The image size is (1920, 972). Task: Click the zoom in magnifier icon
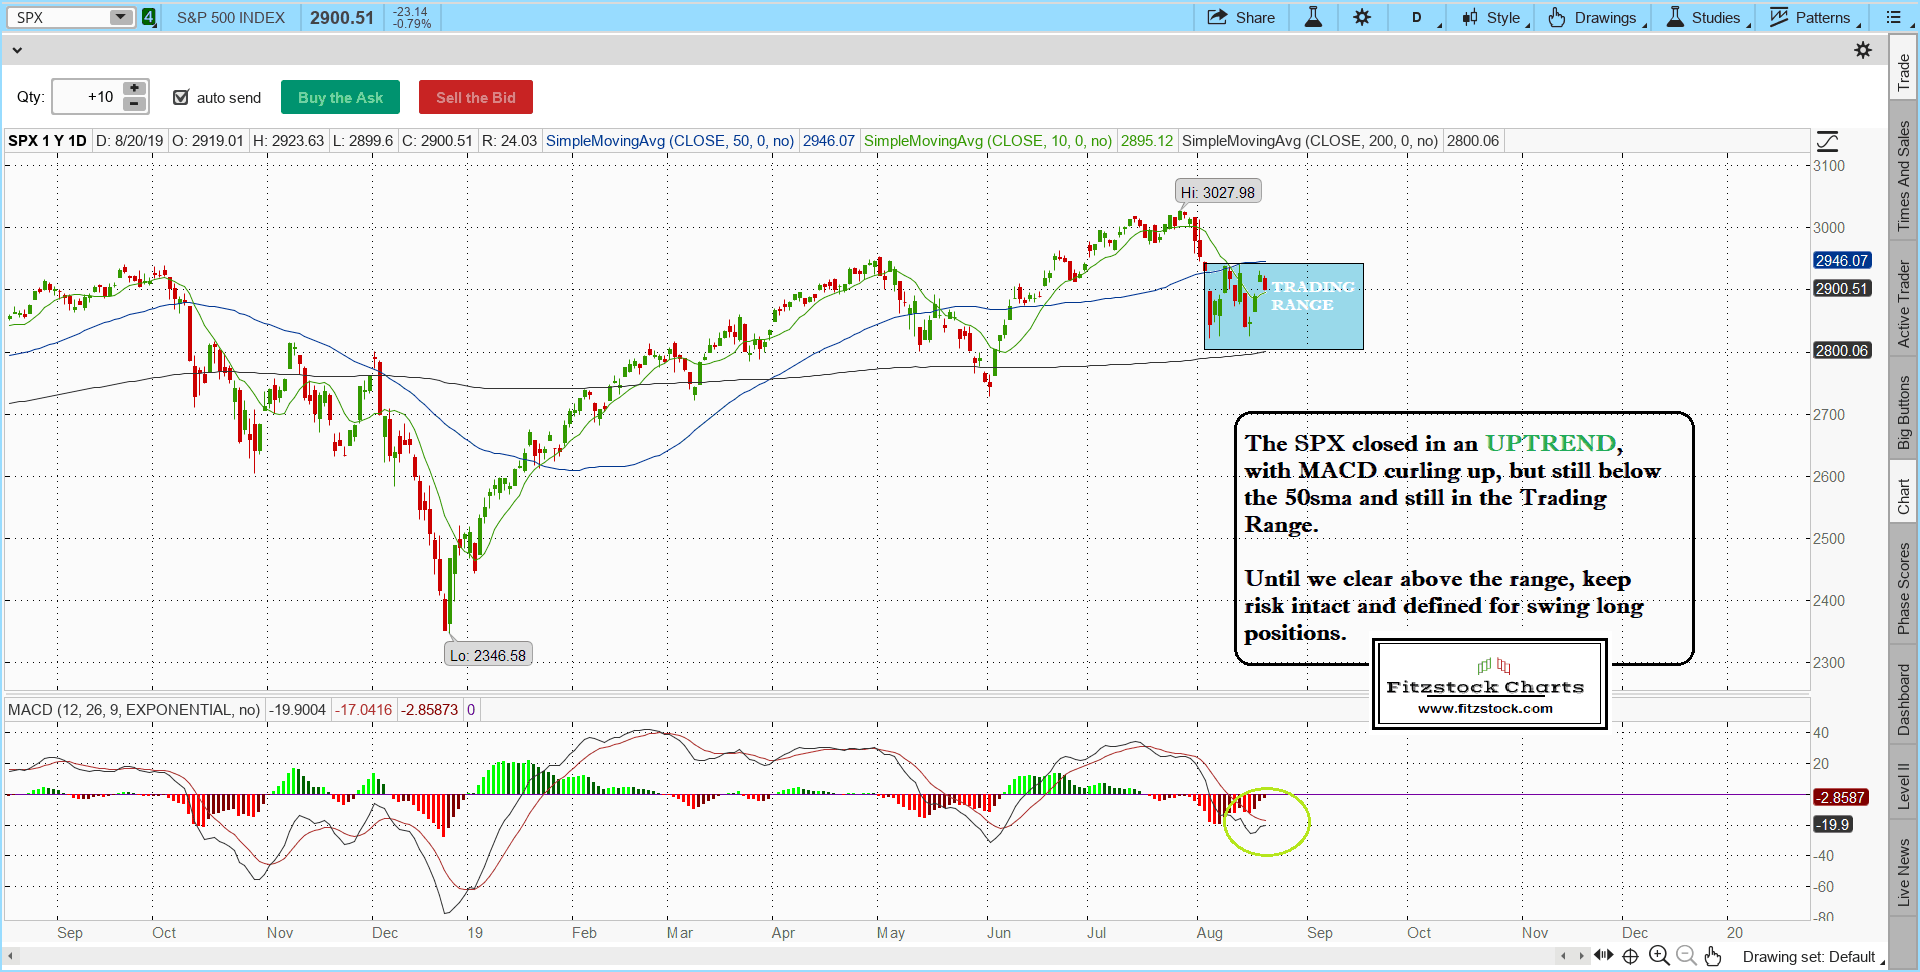click(x=1659, y=956)
